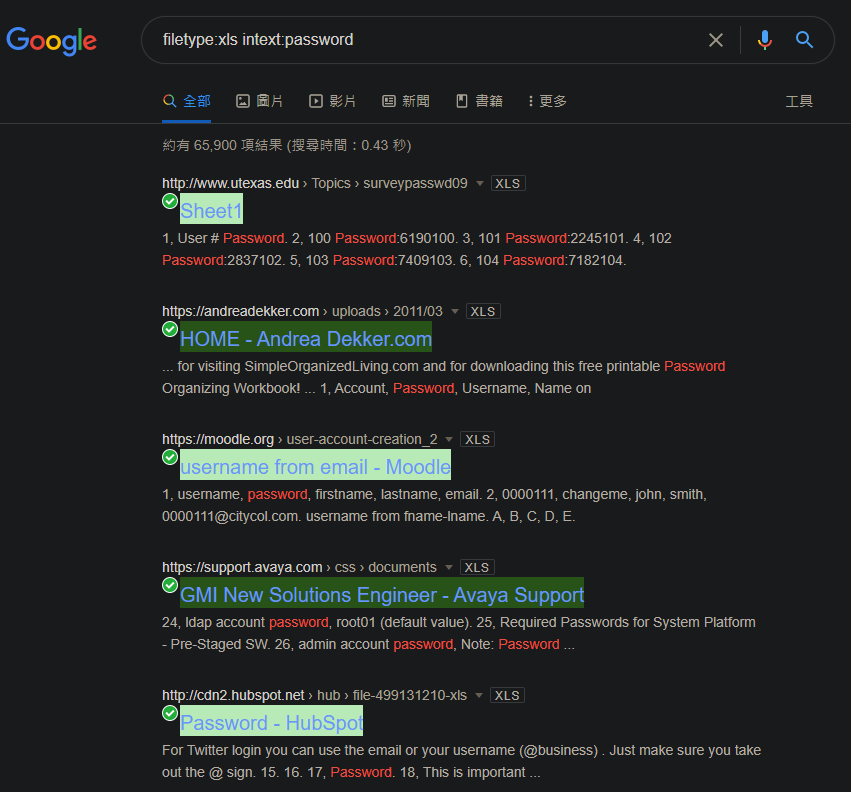
Task: Click the green checkmark beside username from email - Moodle
Action: 170,457
